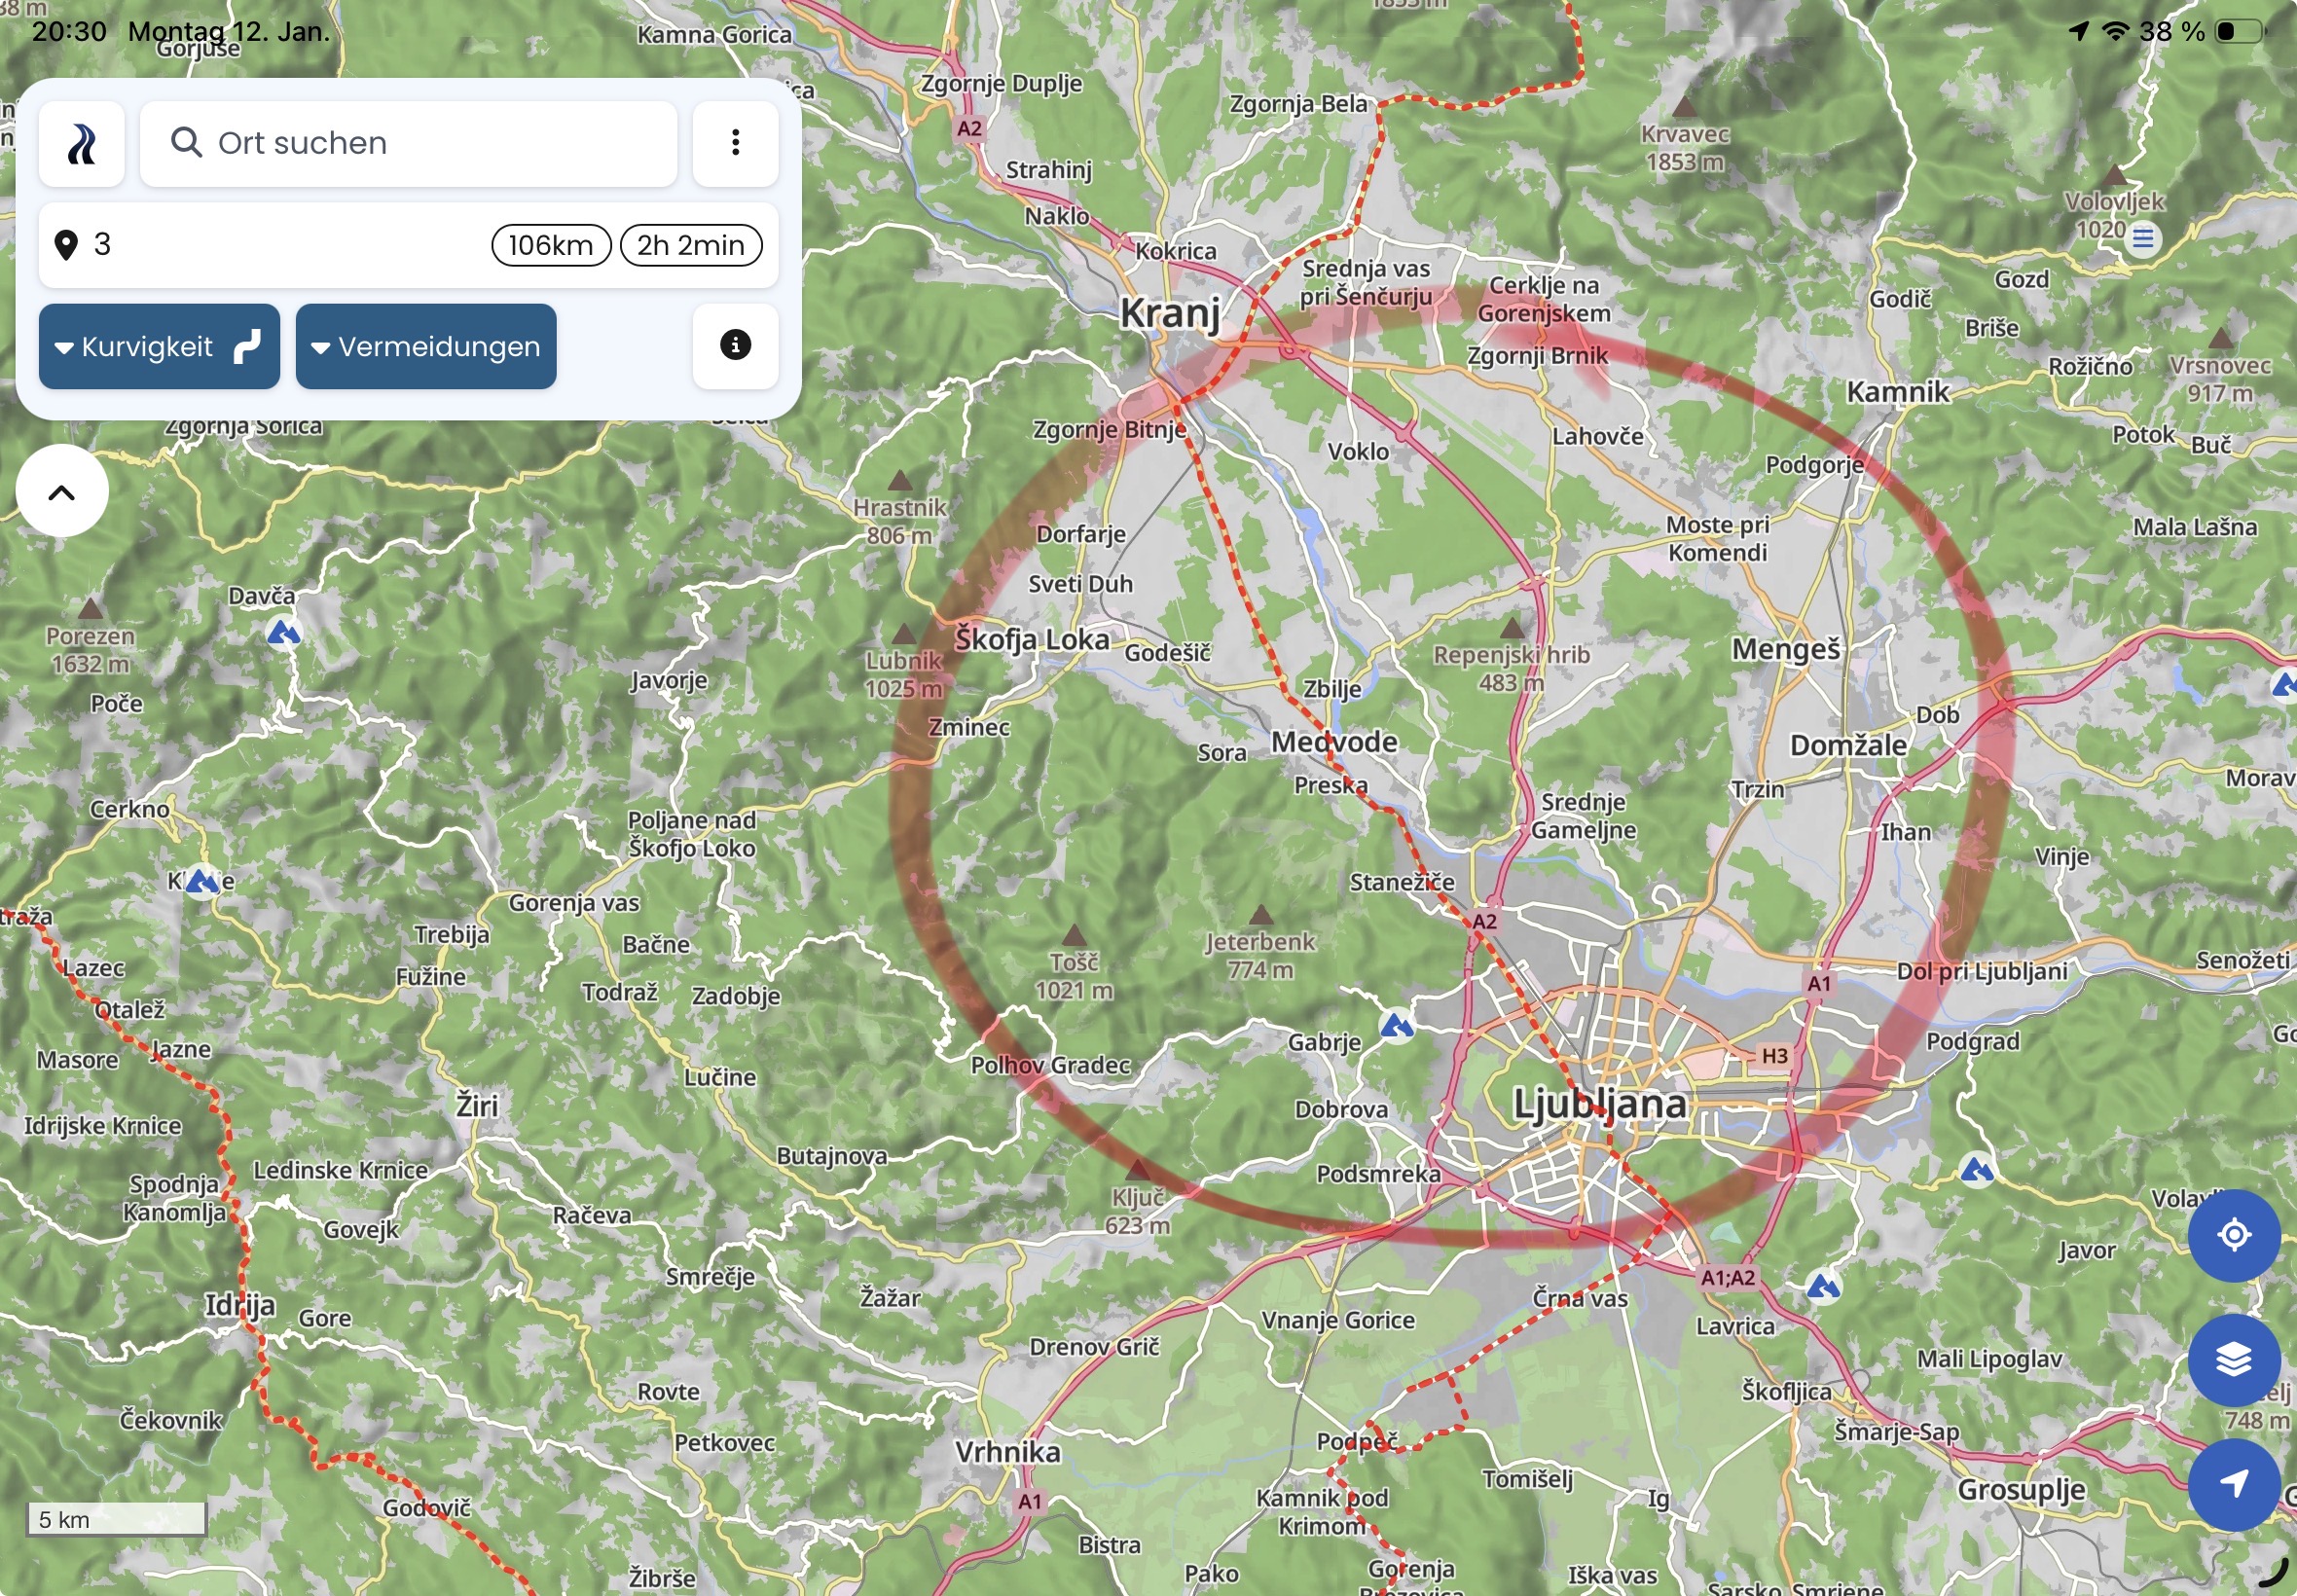Tap the Kranj city label
Image resolution: width=2297 pixels, height=1596 pixels.
point(1169,313)
